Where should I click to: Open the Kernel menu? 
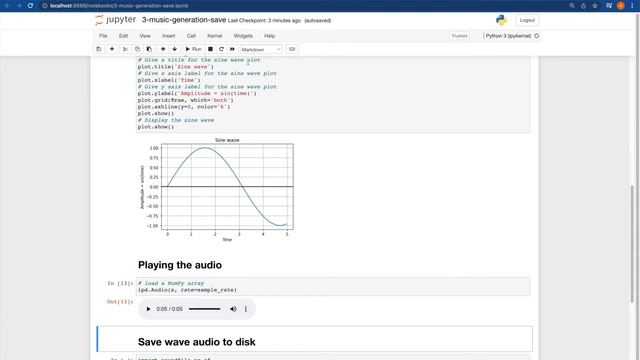(x=215, y=36)
